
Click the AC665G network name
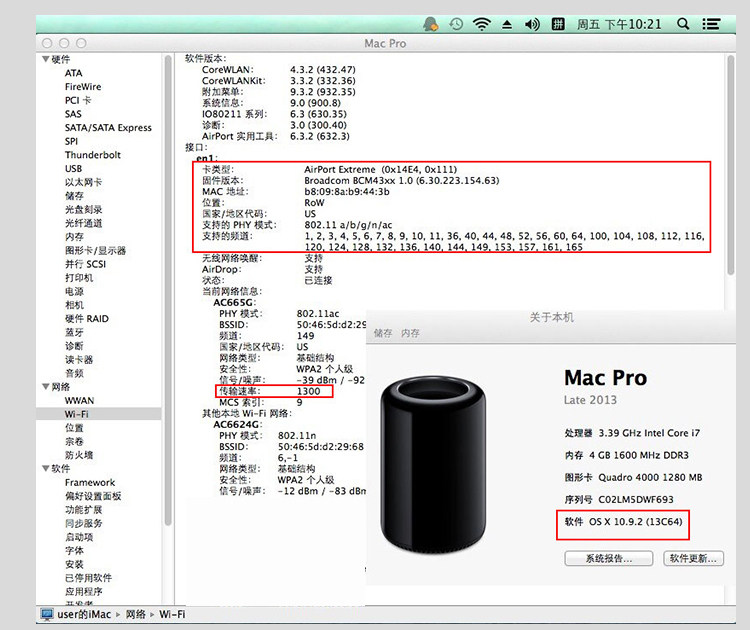pyautogui.click(x=234, y=303)
